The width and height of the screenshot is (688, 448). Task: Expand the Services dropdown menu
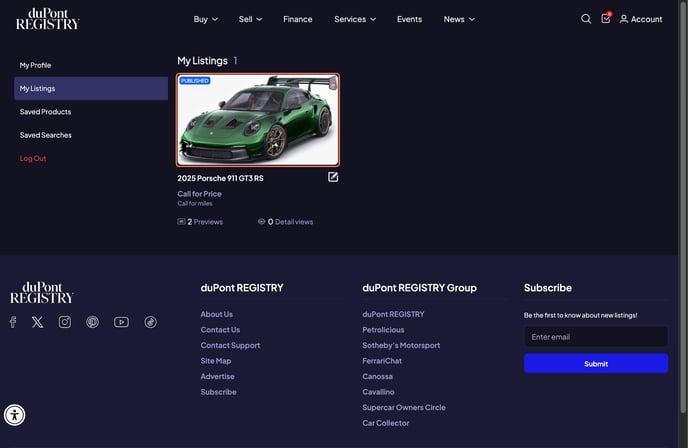pos(355,19)
